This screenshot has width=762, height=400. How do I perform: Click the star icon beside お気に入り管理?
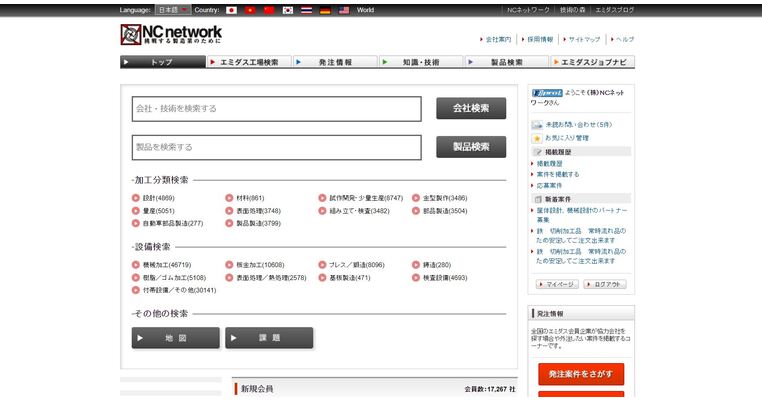(537, 138)
